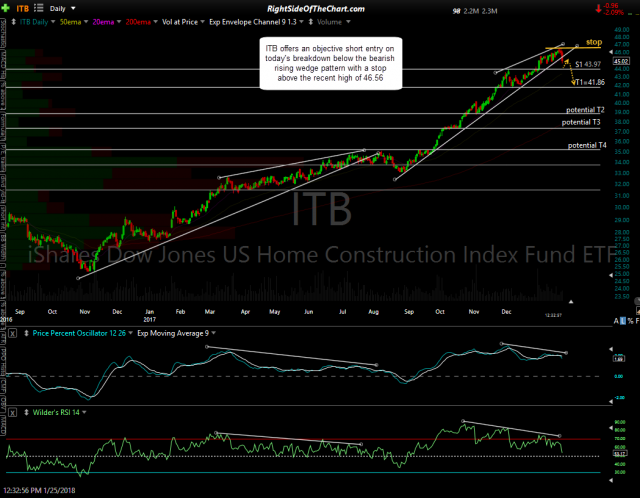Open Exp Moving Average 9 menu
The height and width of the screenshot is (498, 640).
176,333
